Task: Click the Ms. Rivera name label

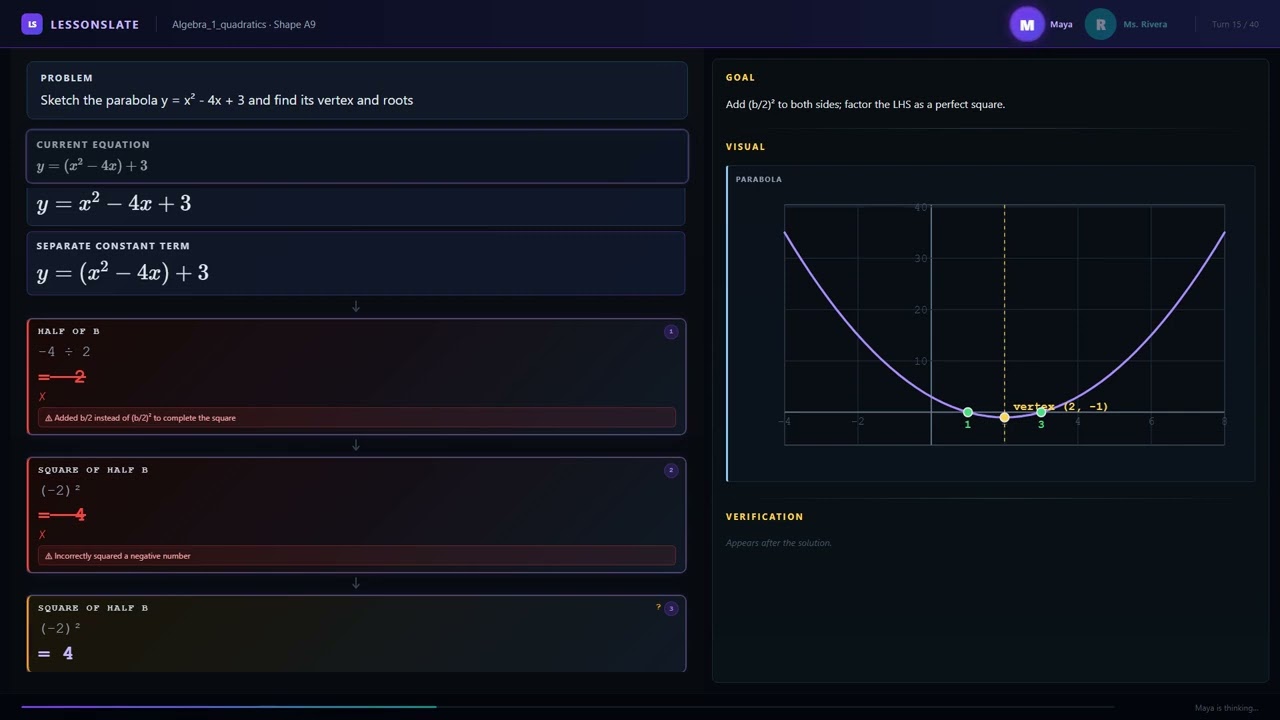Action: [x=1145, y=24]
